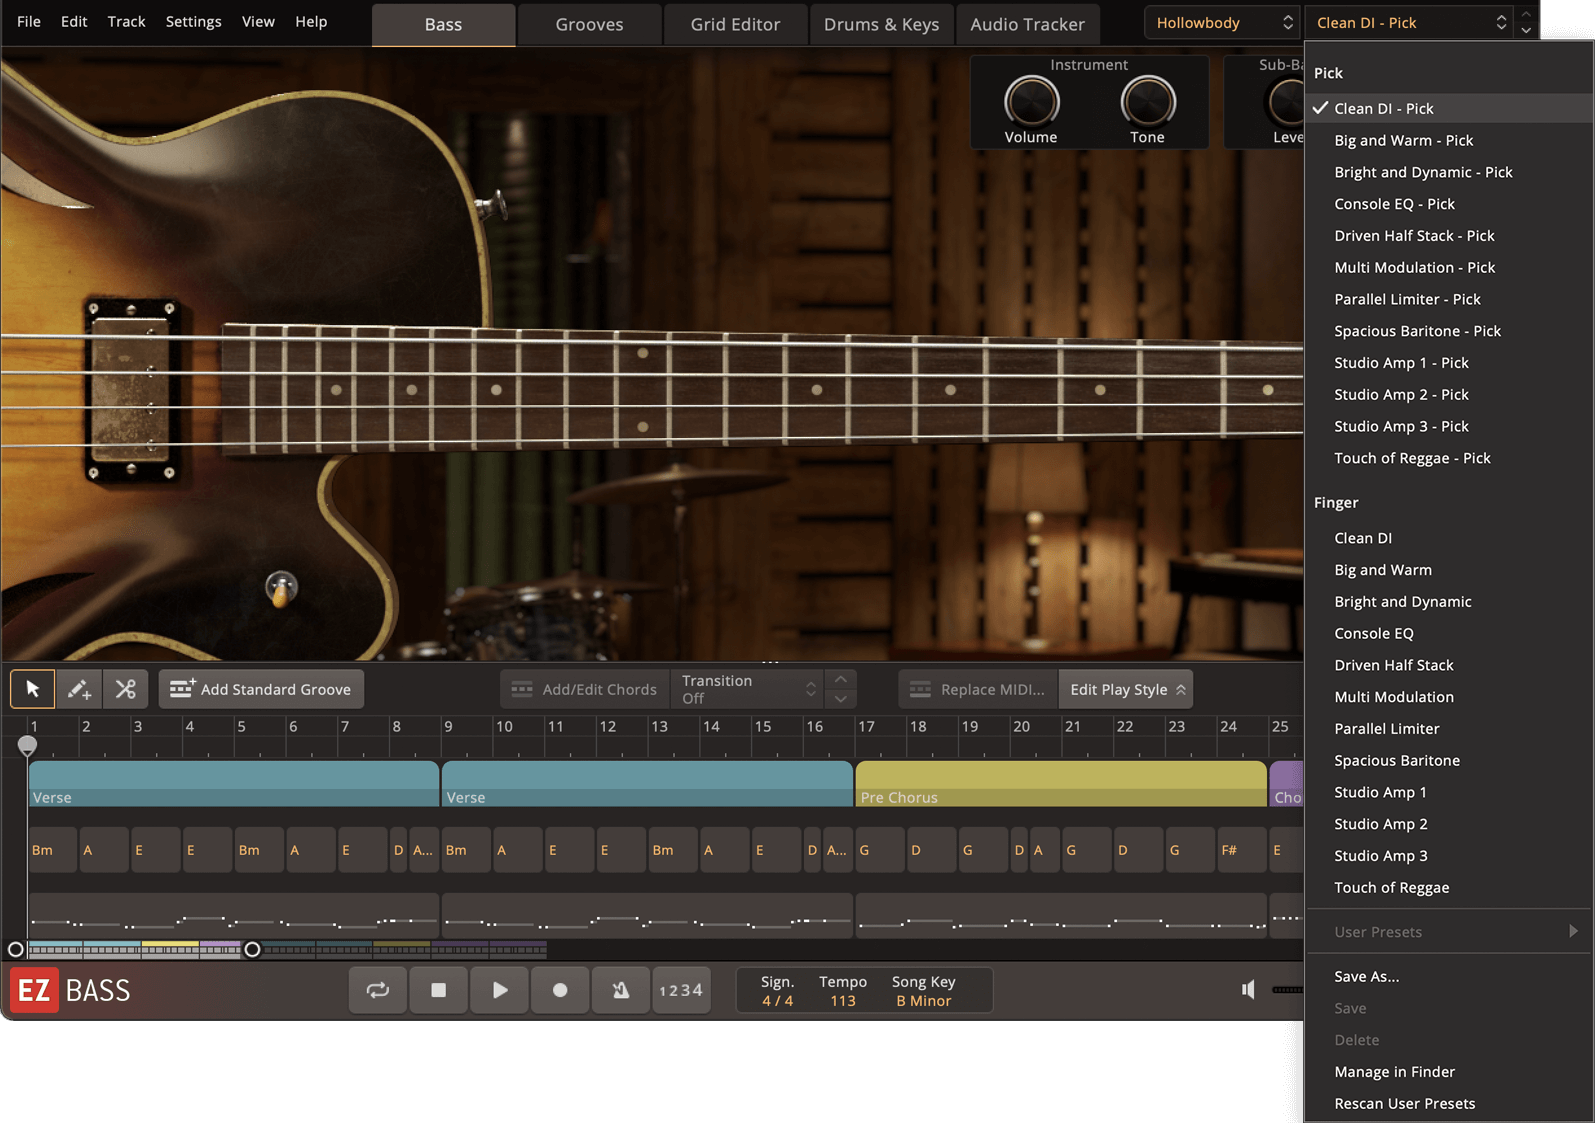This screenshot has width=1595, height=1123.
Task: Click the time signature 4/4 value
Action: click(x=777, y=1001)
